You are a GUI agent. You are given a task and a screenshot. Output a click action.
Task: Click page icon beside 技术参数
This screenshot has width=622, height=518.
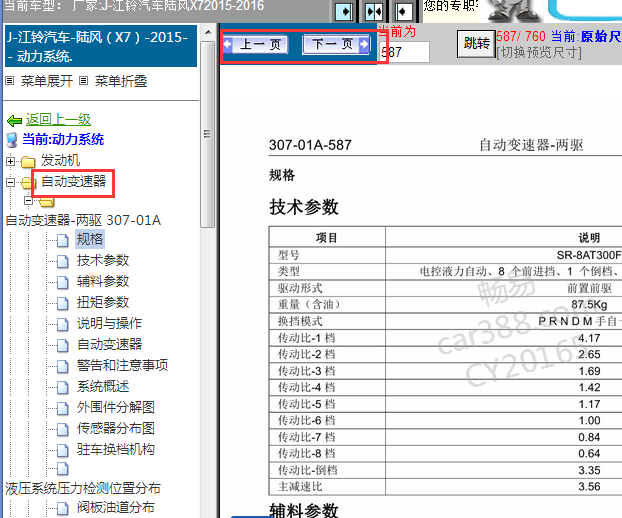tap(62, 261)
